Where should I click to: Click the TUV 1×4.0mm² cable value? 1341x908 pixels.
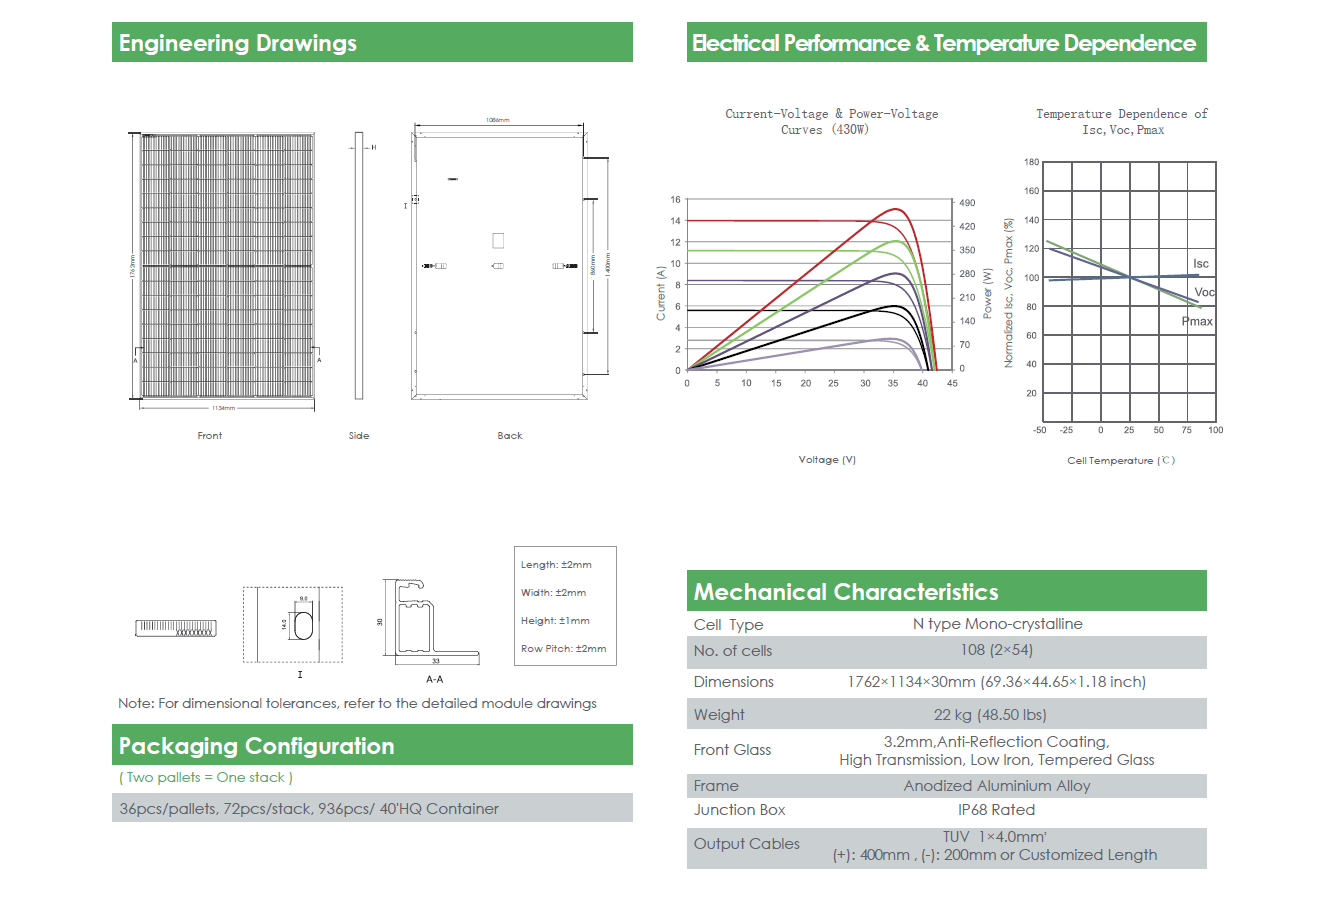(995, 846)
